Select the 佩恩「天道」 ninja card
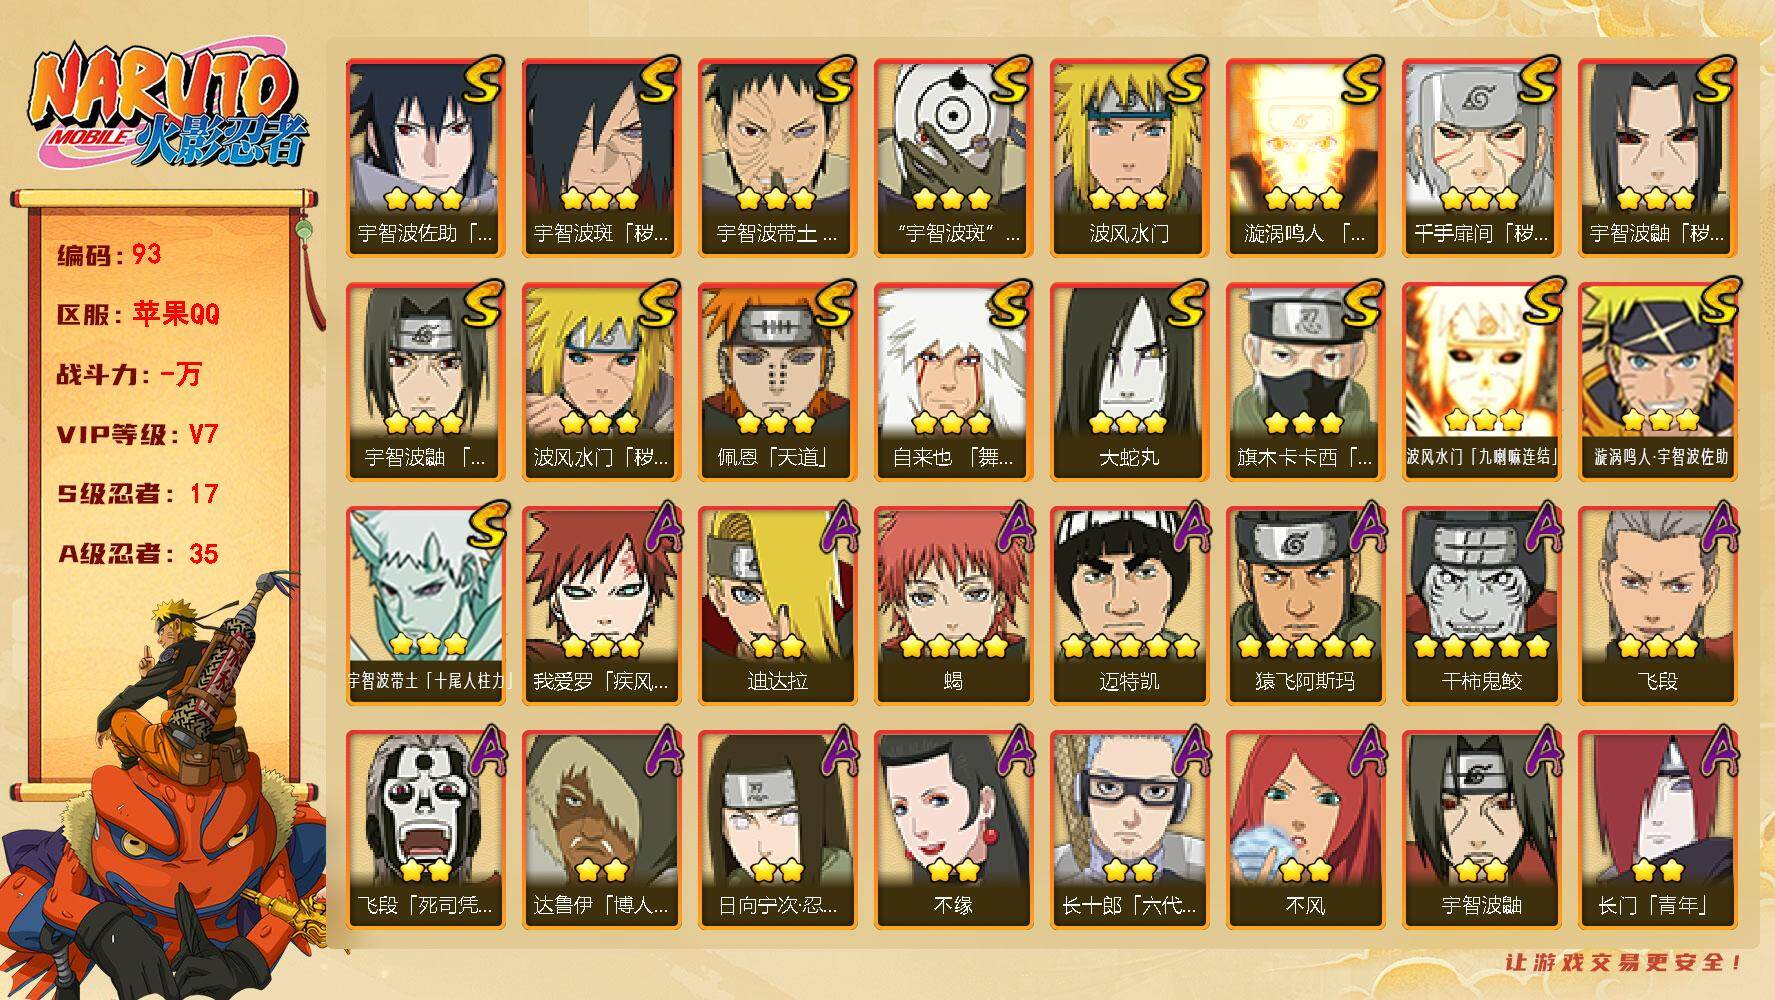1775x1000 pixels. (x=777, y=382)
